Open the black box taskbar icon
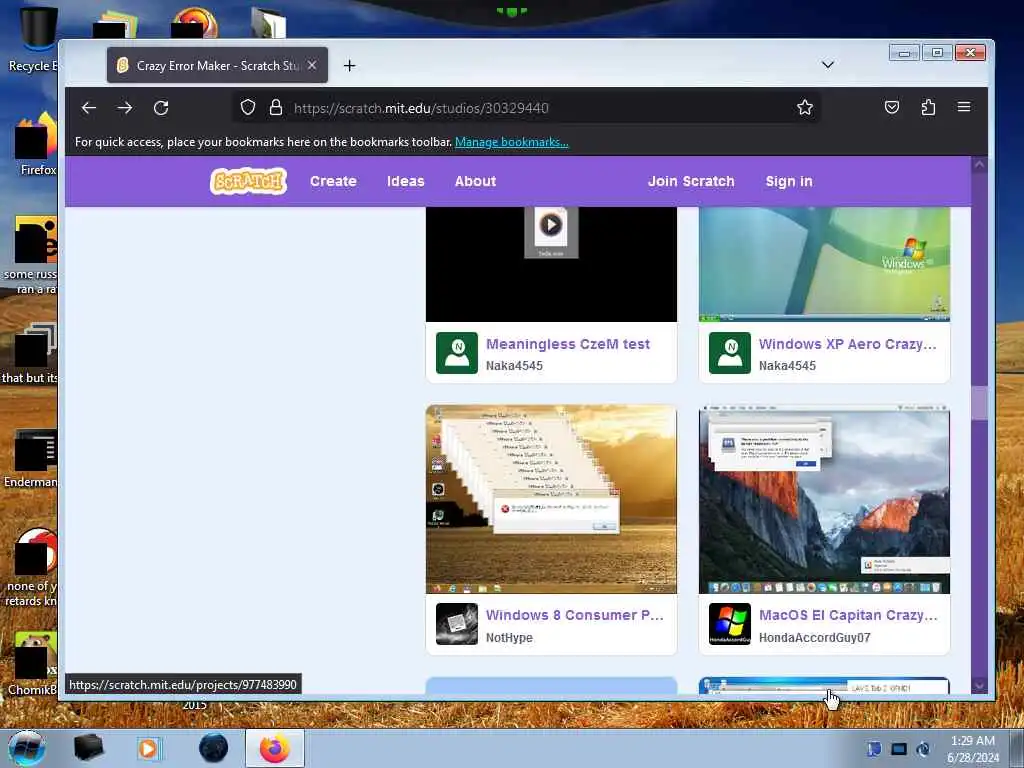The width and height of the screenshot is (1024, 768). coord(88,748)
